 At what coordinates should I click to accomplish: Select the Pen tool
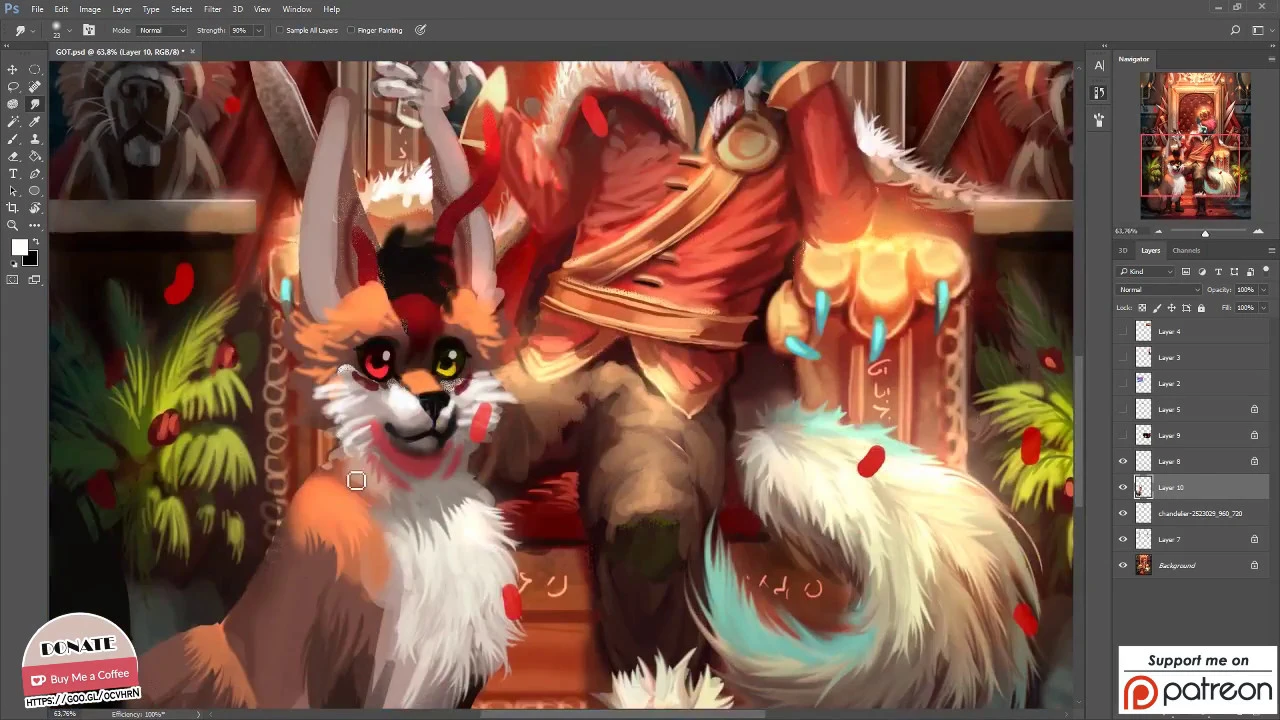(x=35, y=174)
